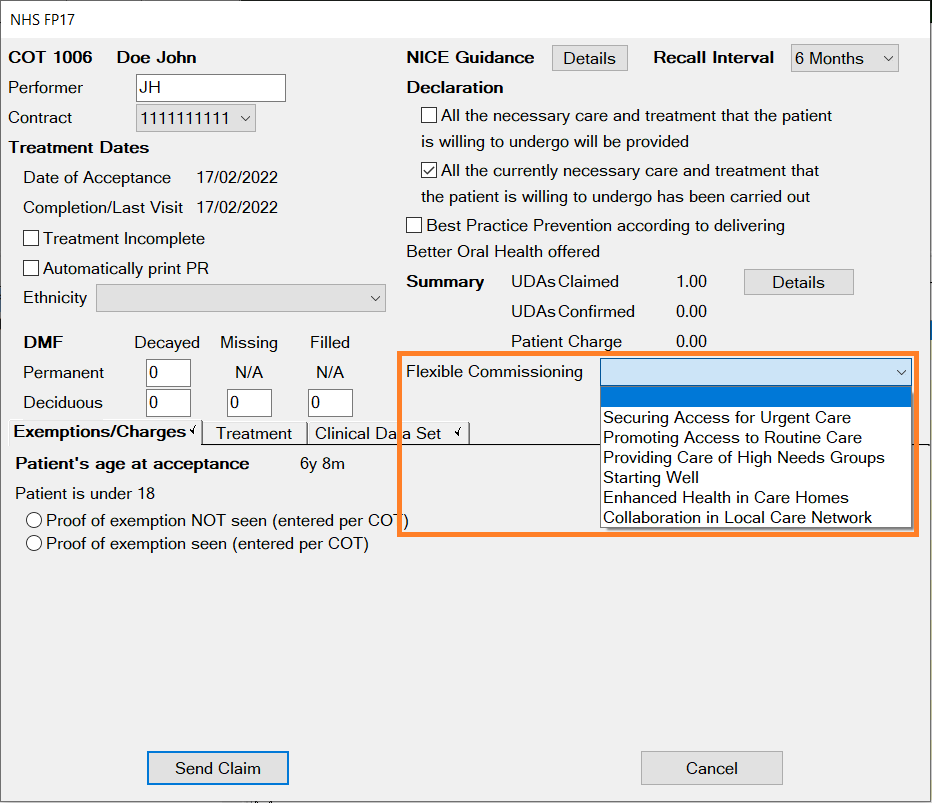Open the Clinical Data Set tab
The width and height of the screenshot is (932, 803).
point(385,433)
